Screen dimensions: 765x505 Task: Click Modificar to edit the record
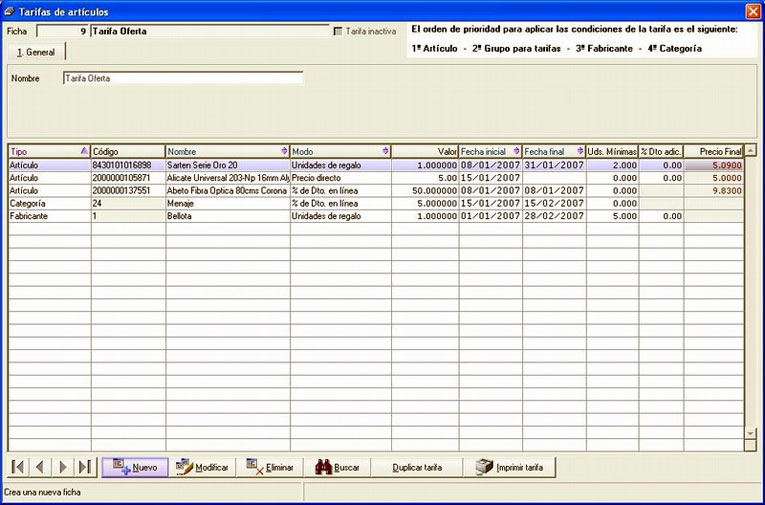click(x=202, y=467)
